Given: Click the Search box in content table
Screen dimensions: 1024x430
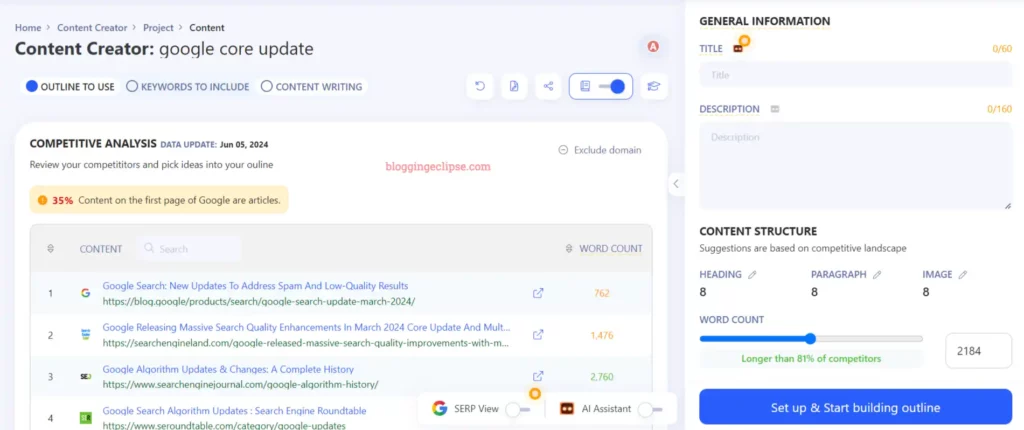Looking at the screenshot, I should tap(189, 249).
